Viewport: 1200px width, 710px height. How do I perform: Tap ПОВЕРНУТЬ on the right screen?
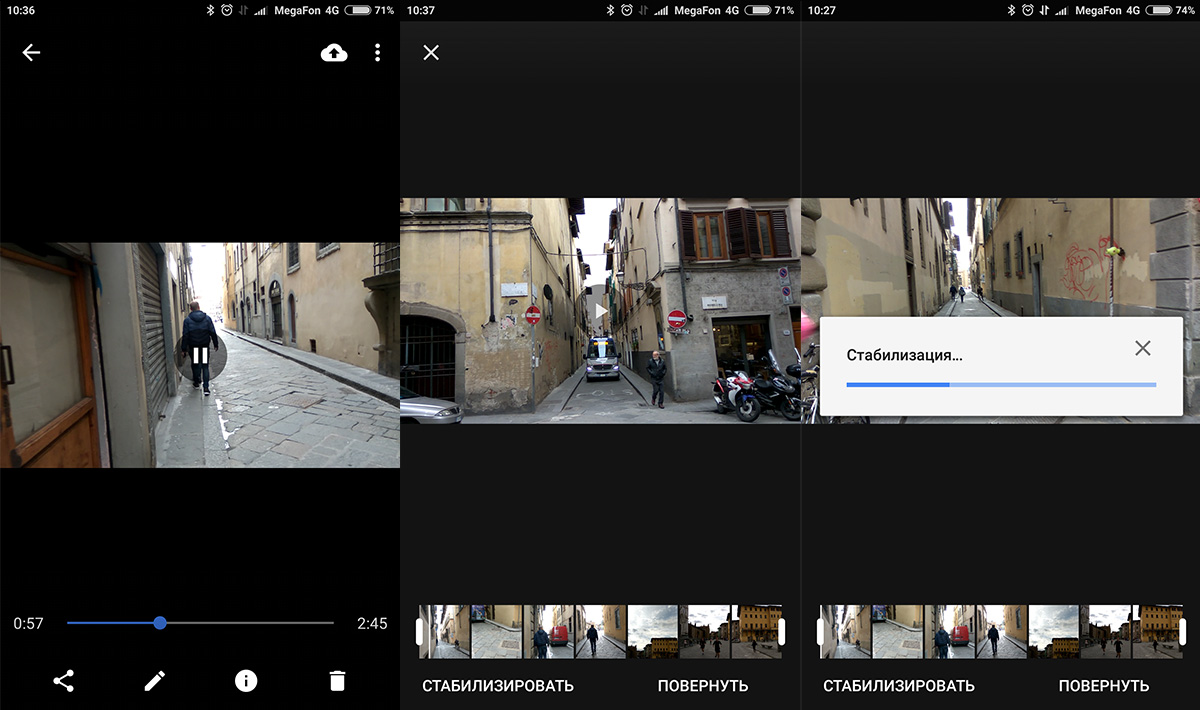coord(1104,686)
